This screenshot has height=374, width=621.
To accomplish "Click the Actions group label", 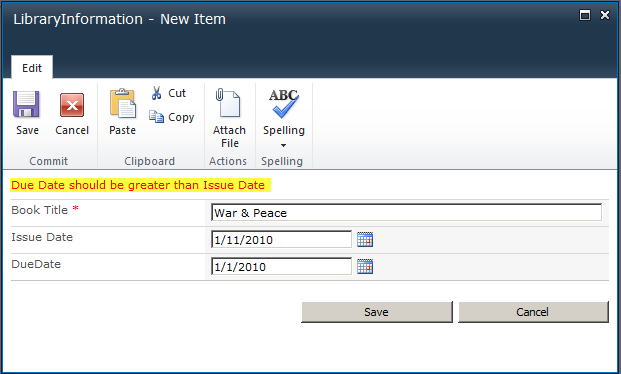I will coord(228,161).
